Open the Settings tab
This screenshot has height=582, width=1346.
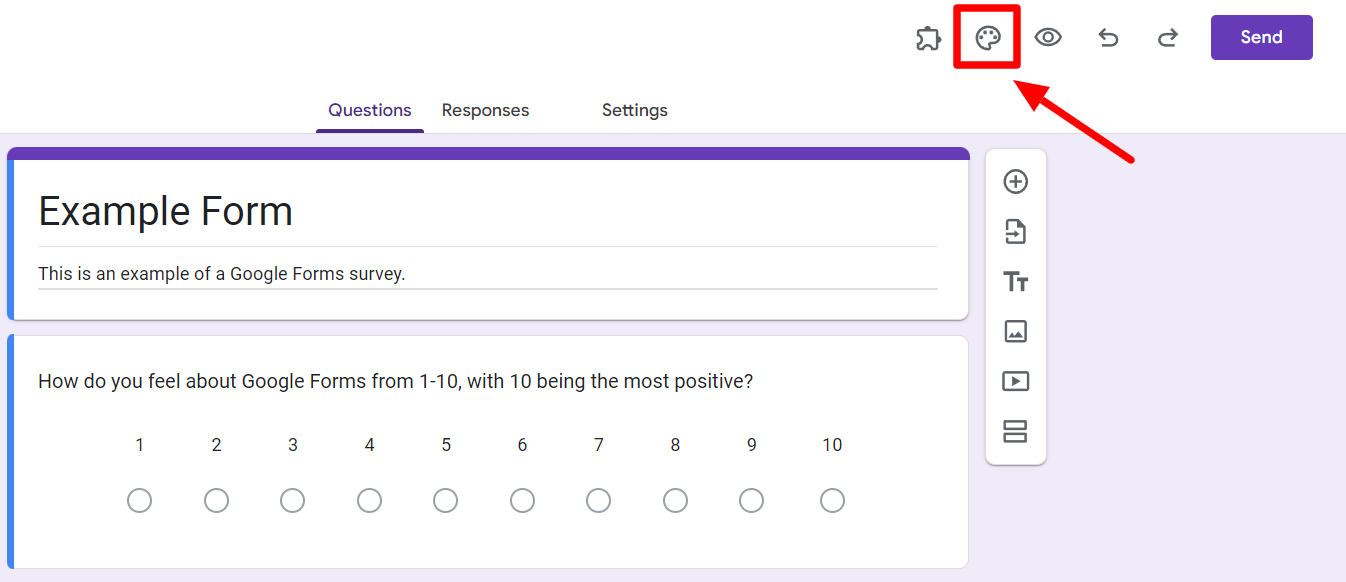click(634, 110)
